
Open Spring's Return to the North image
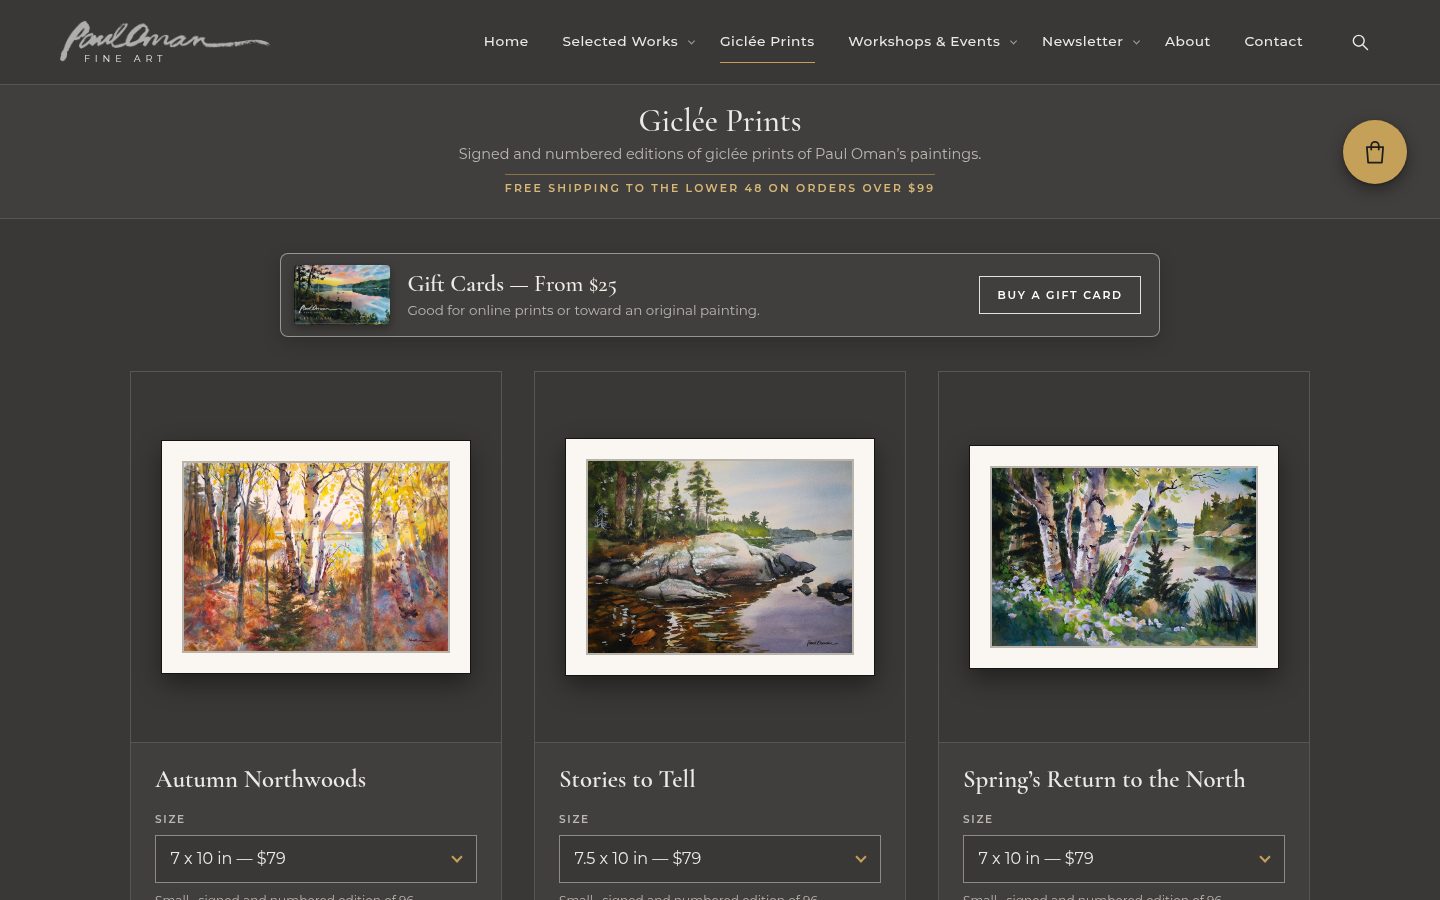coord(1124,557)
